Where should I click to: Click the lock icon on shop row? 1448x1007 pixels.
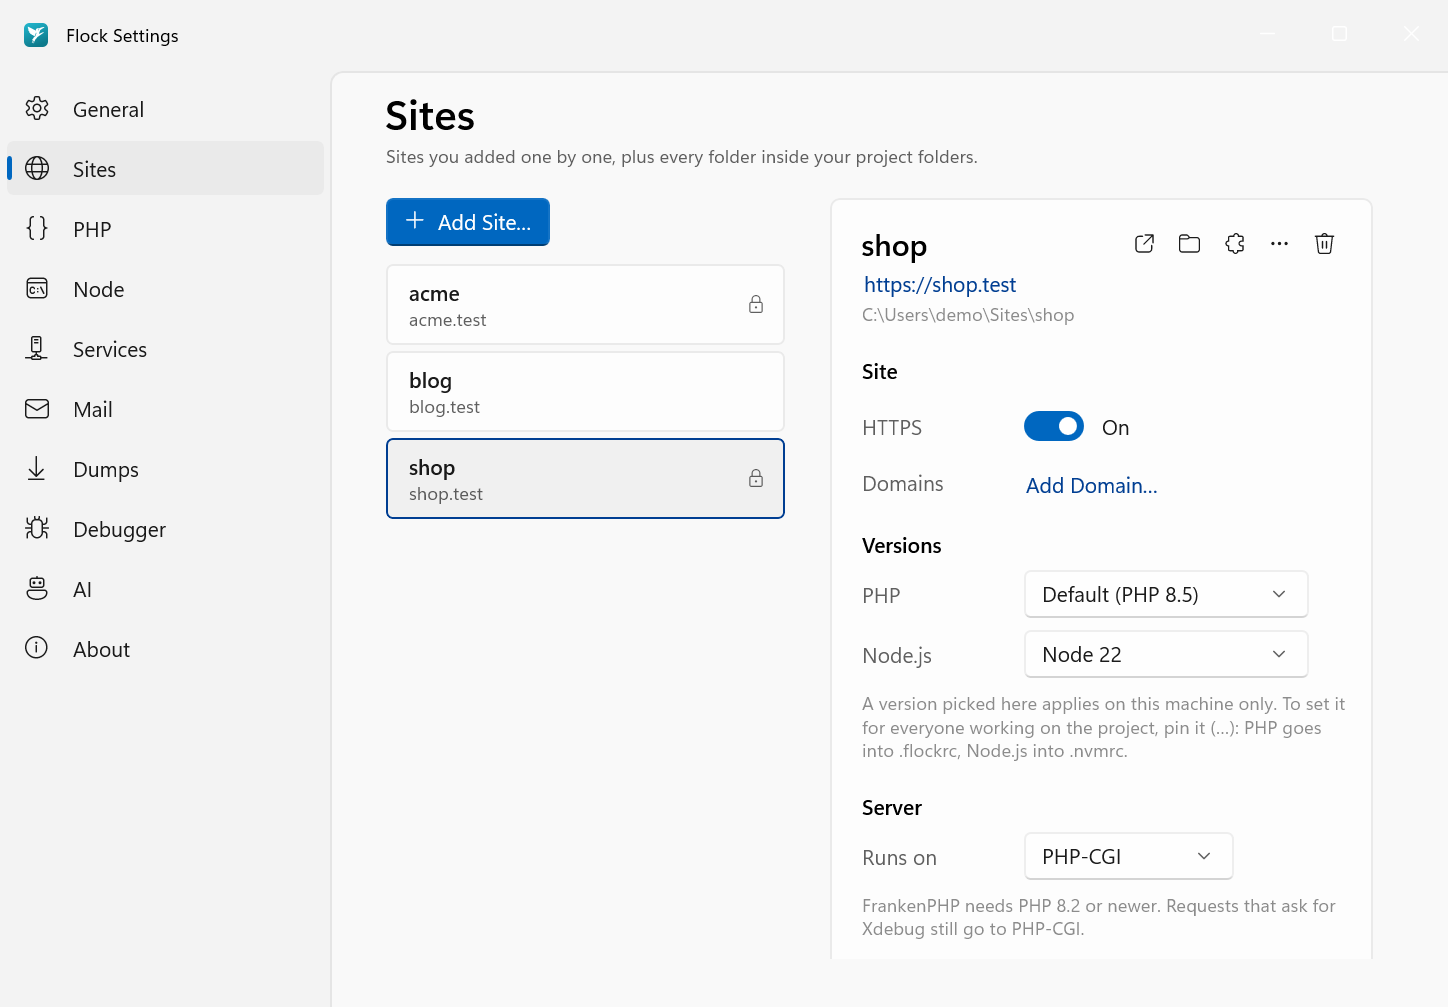coord(756,479)
